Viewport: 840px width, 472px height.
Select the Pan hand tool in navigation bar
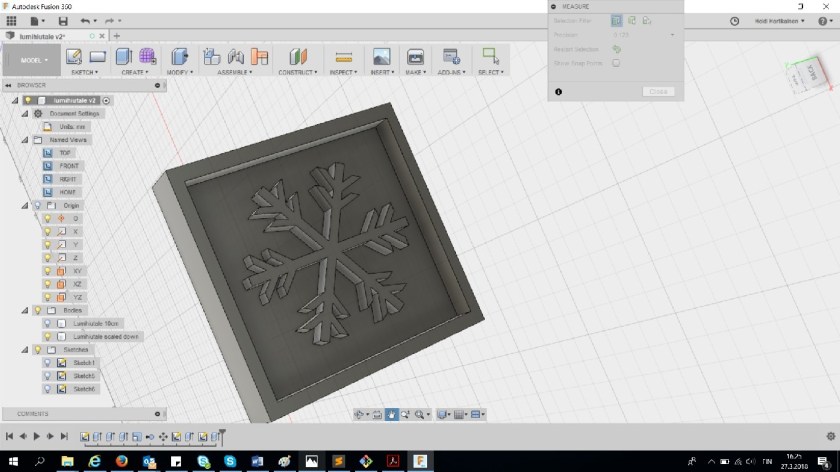[x=392, y=414]
